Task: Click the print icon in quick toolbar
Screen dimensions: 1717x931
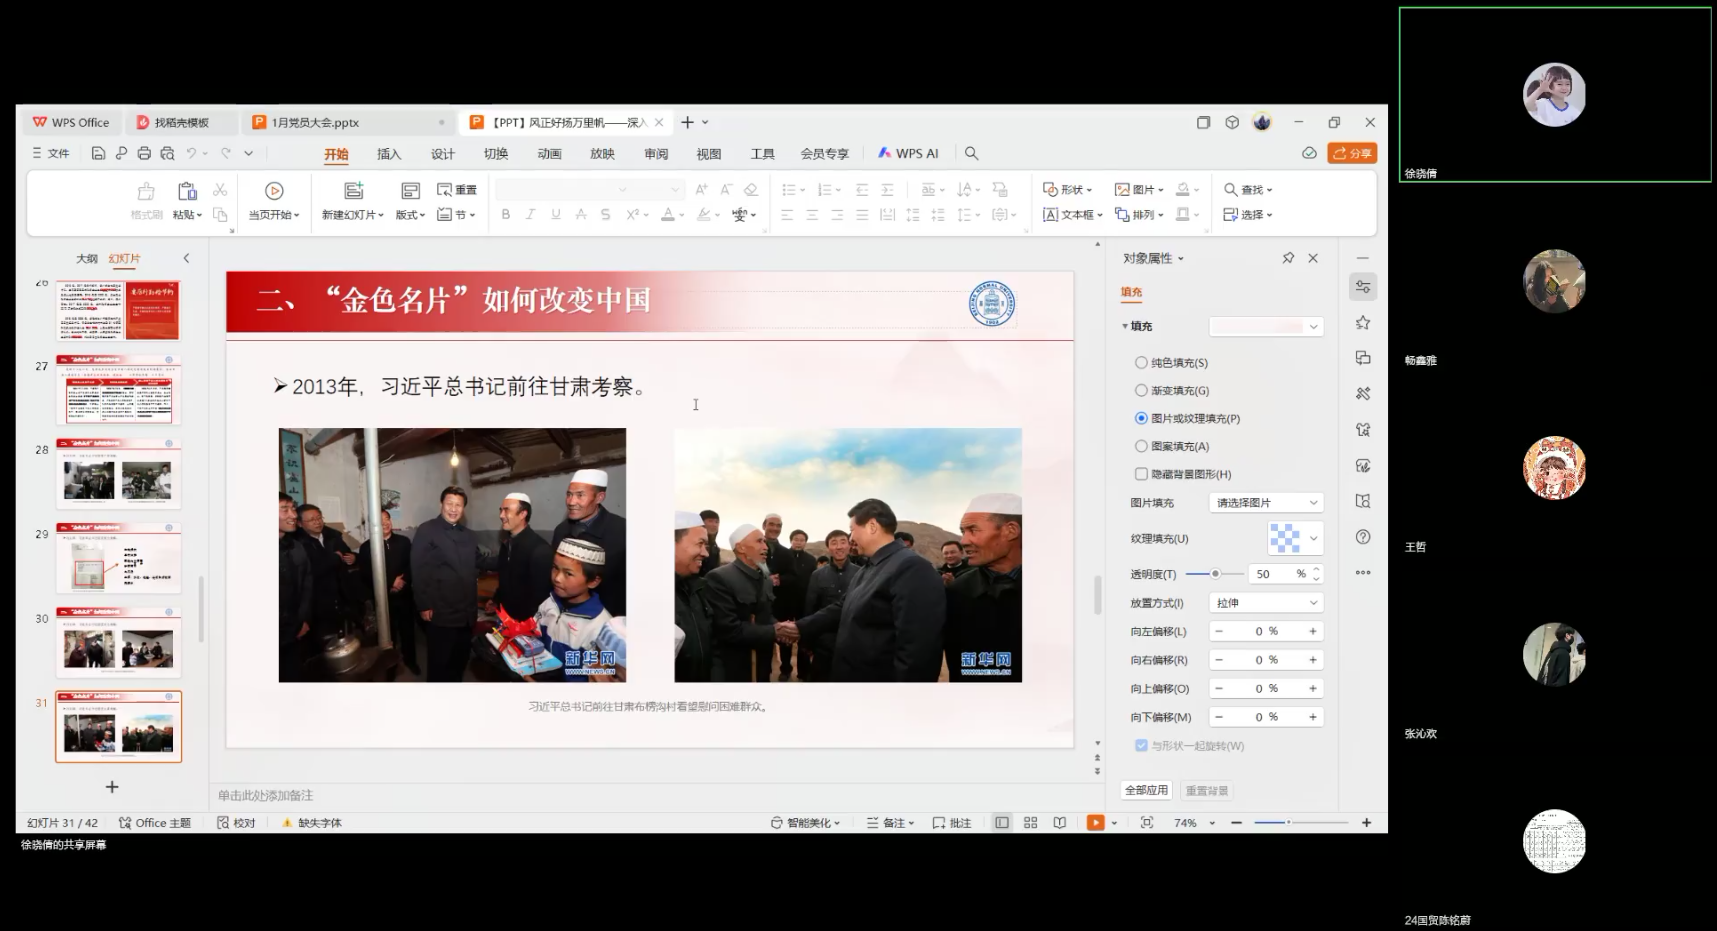Action: 144,153
